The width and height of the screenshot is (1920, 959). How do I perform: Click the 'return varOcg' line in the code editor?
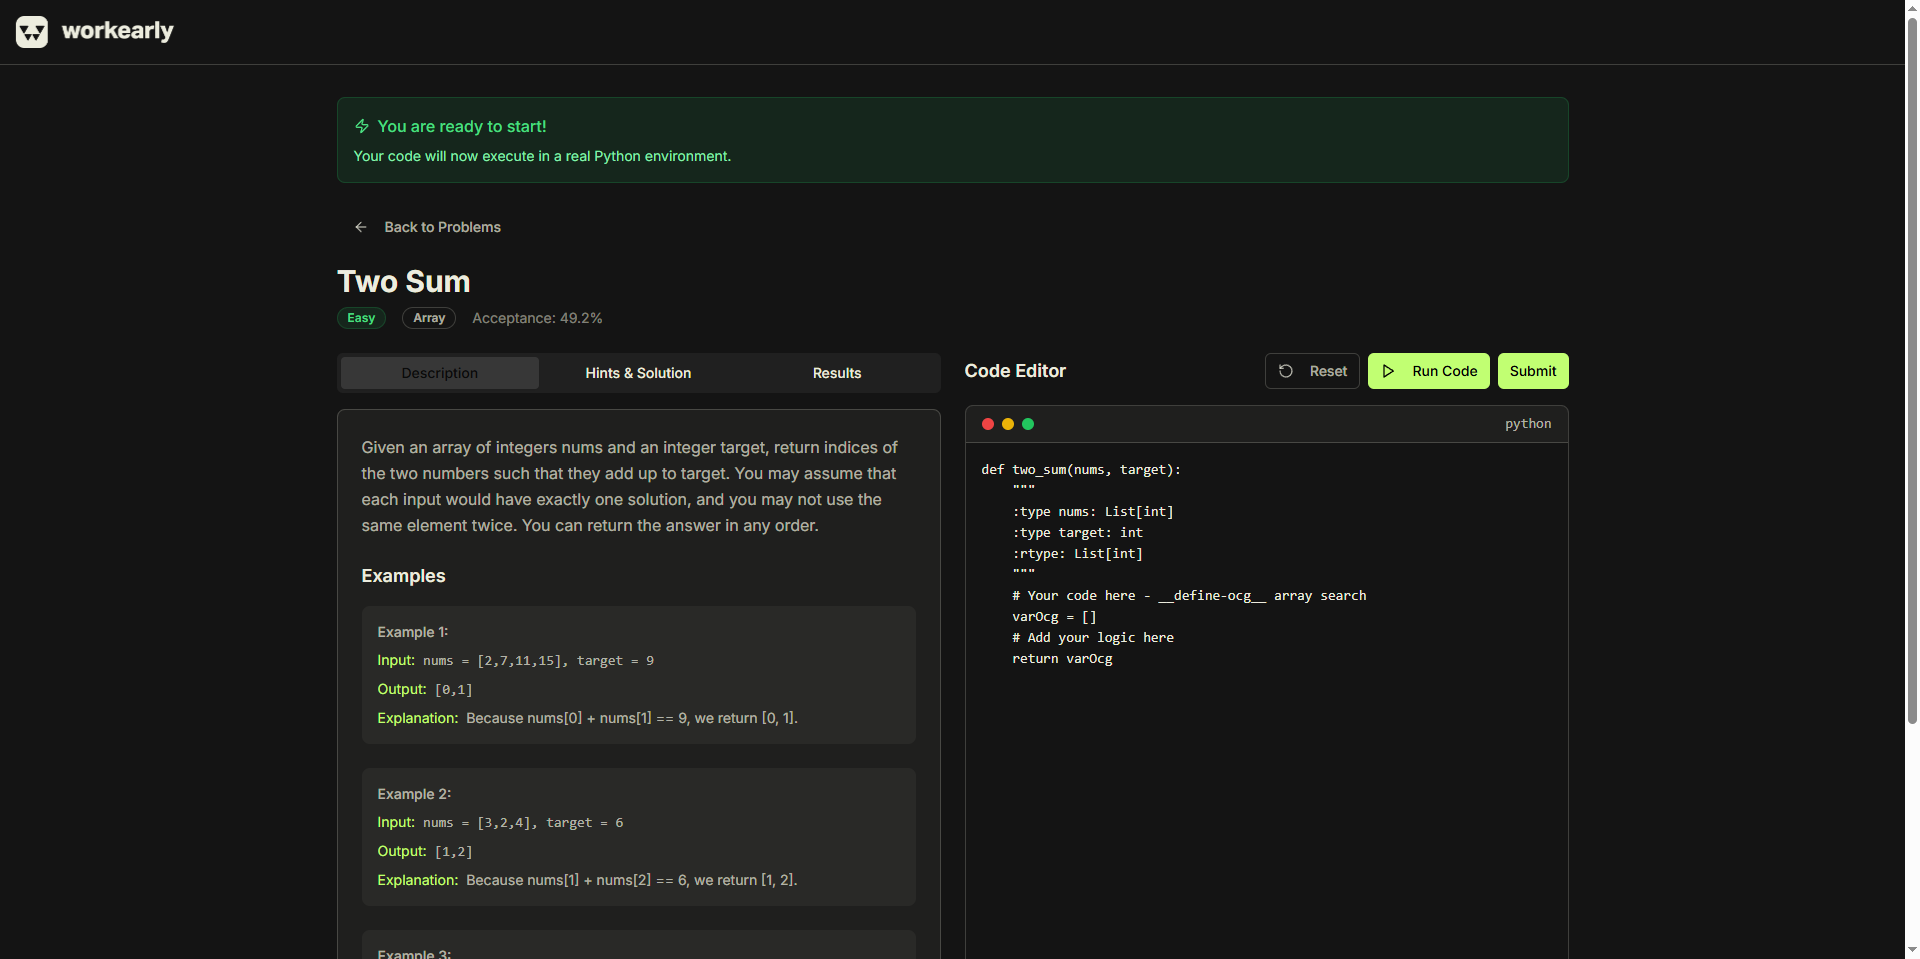pyautogui.click(x=1062, y=659)
